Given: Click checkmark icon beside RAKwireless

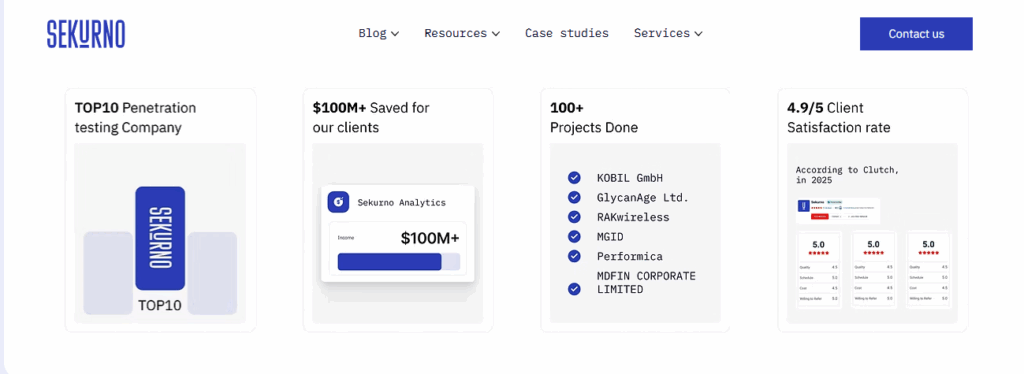Looking at the screenshot, I should pyautogui.click(x=574, y=217).
